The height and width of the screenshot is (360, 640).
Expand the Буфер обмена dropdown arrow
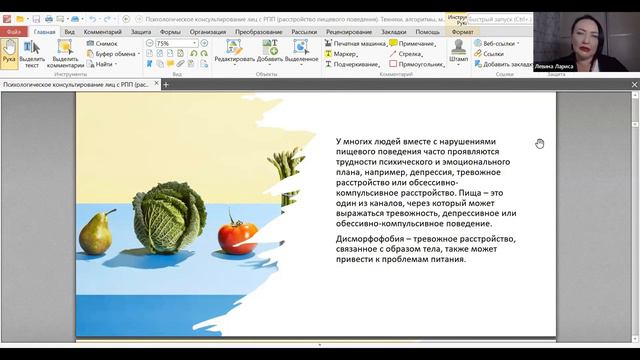click(x=139, y=54)
